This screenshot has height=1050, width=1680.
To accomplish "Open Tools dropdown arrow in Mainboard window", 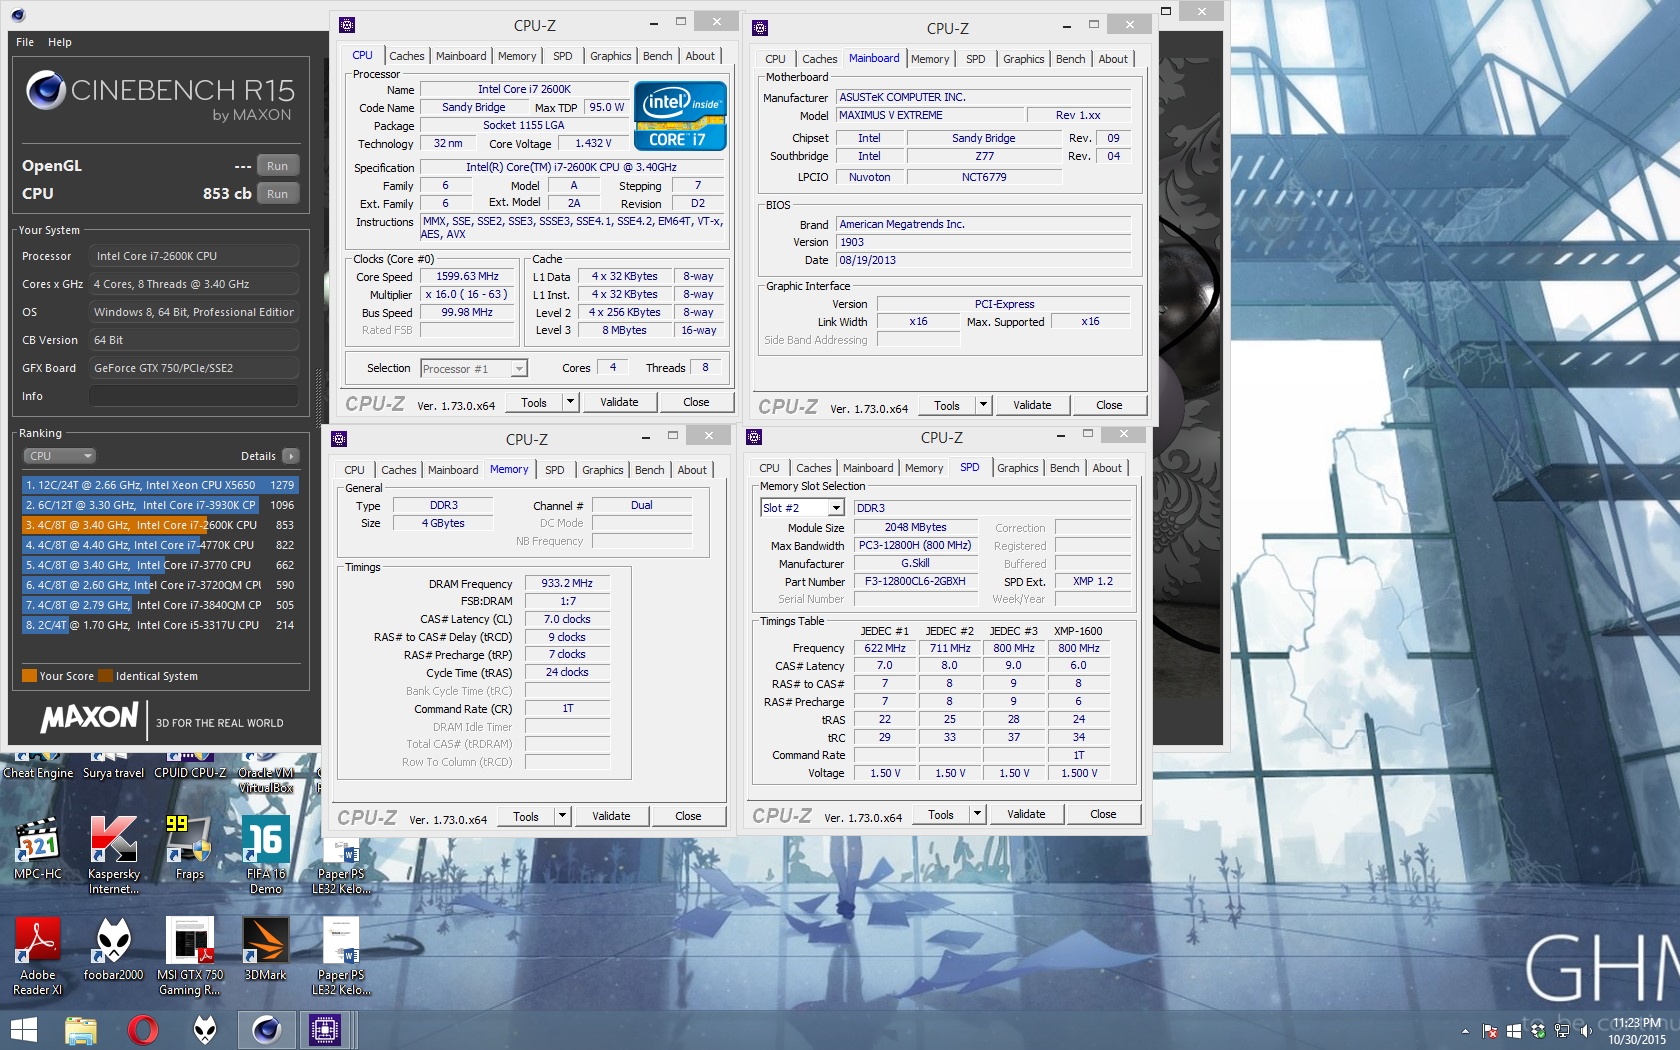I will pyautogui.click(x=983, y=405).
